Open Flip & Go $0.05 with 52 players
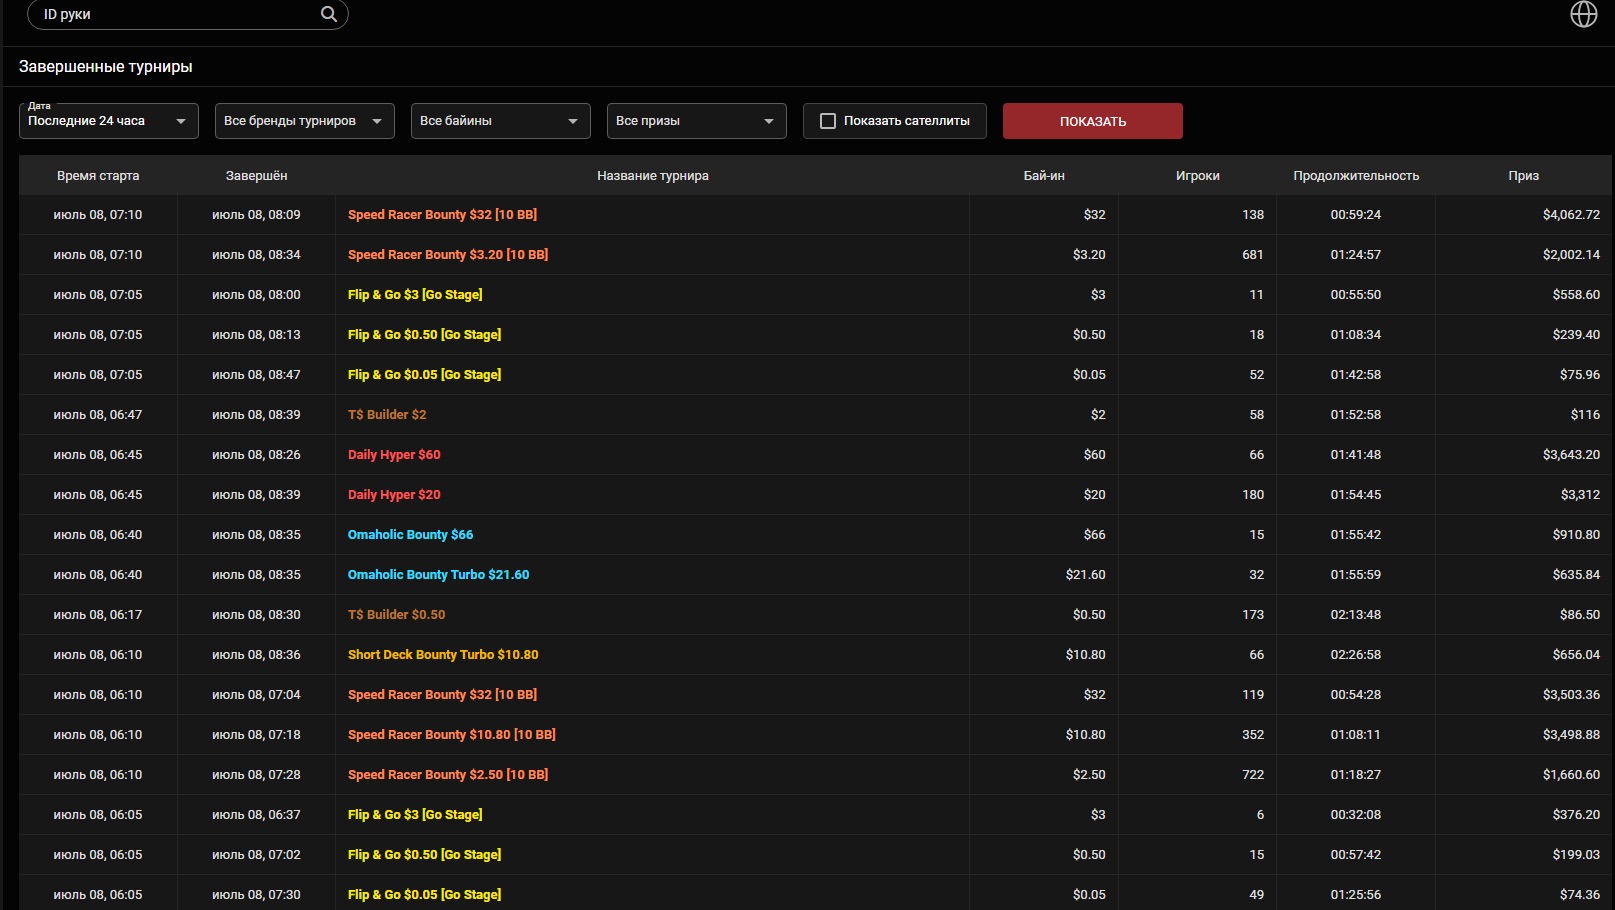This screenshot has width=1615, height=910. (x=424, y=375)
